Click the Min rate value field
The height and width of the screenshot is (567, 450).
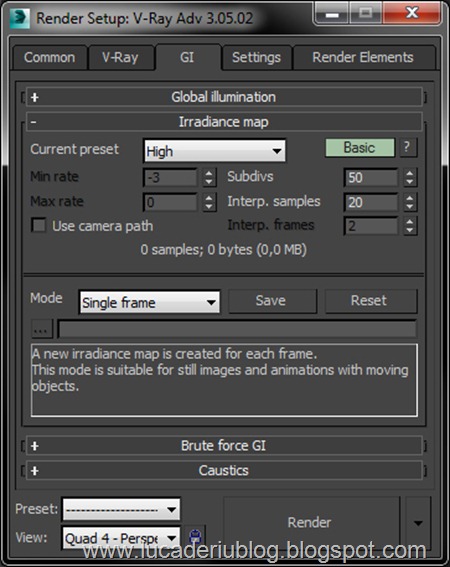170,177
